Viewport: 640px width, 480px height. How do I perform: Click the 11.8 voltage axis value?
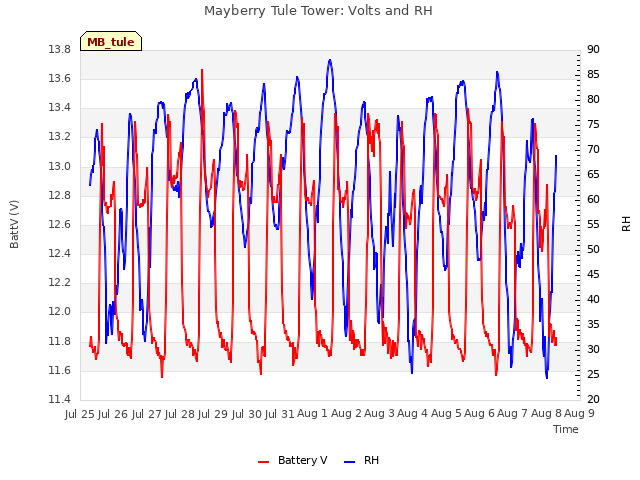pyautogui.click(x=59, y=341)
